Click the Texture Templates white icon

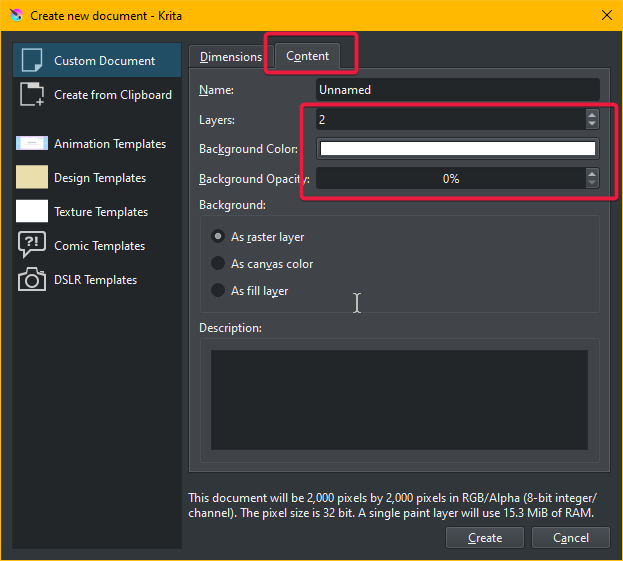pyautogui.click(x=31, y=211)
